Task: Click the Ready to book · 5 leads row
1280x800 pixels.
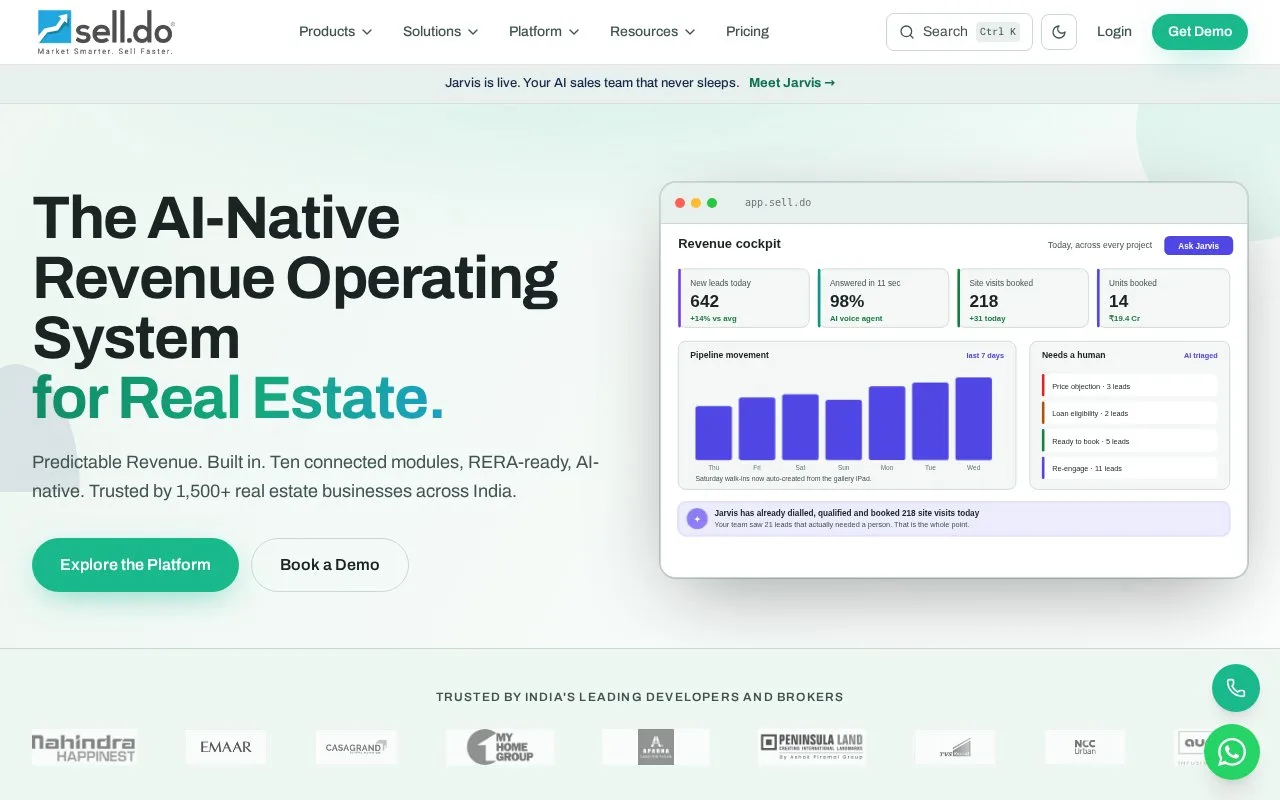Action: tap(1130, 441)
